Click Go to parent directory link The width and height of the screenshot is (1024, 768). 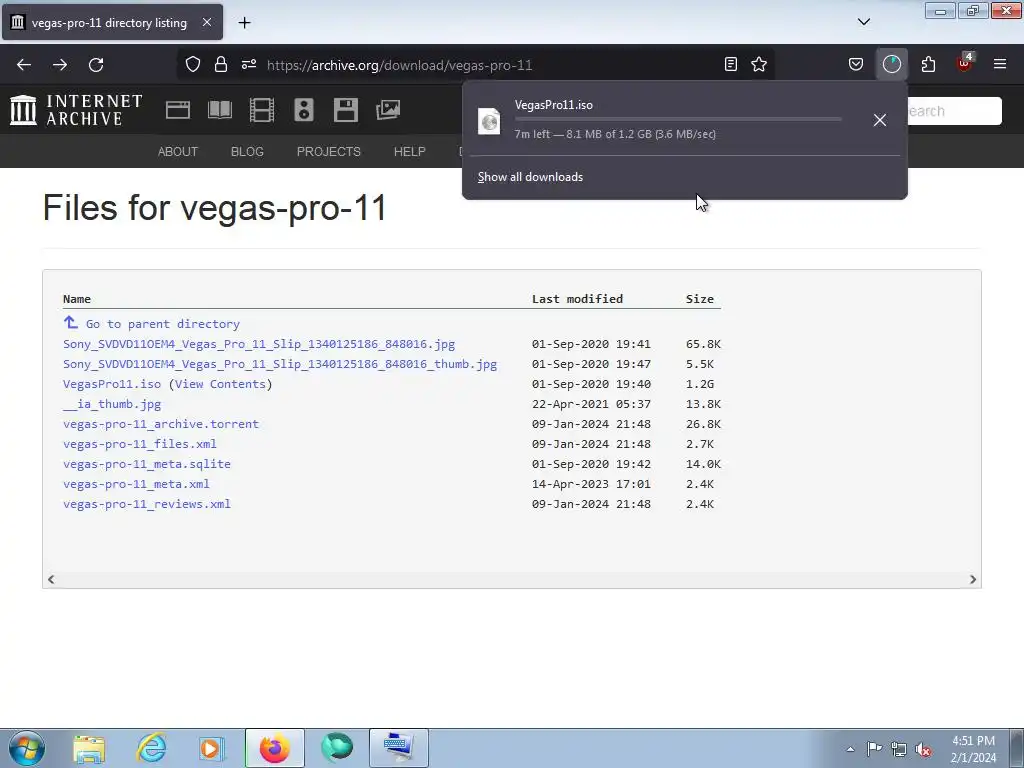(x=163, y=324)
